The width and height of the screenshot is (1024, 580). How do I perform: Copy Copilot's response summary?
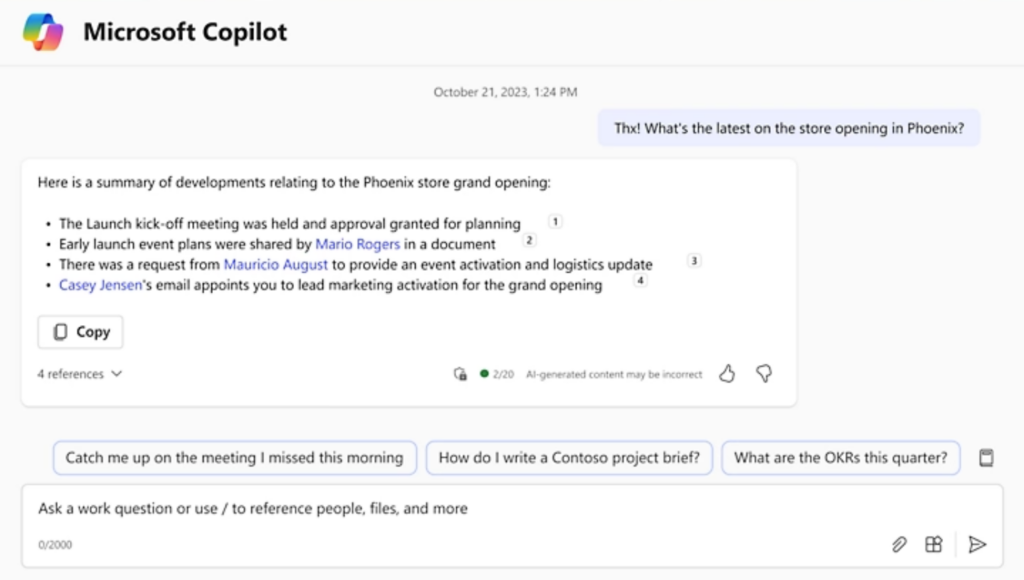point(79,331)
